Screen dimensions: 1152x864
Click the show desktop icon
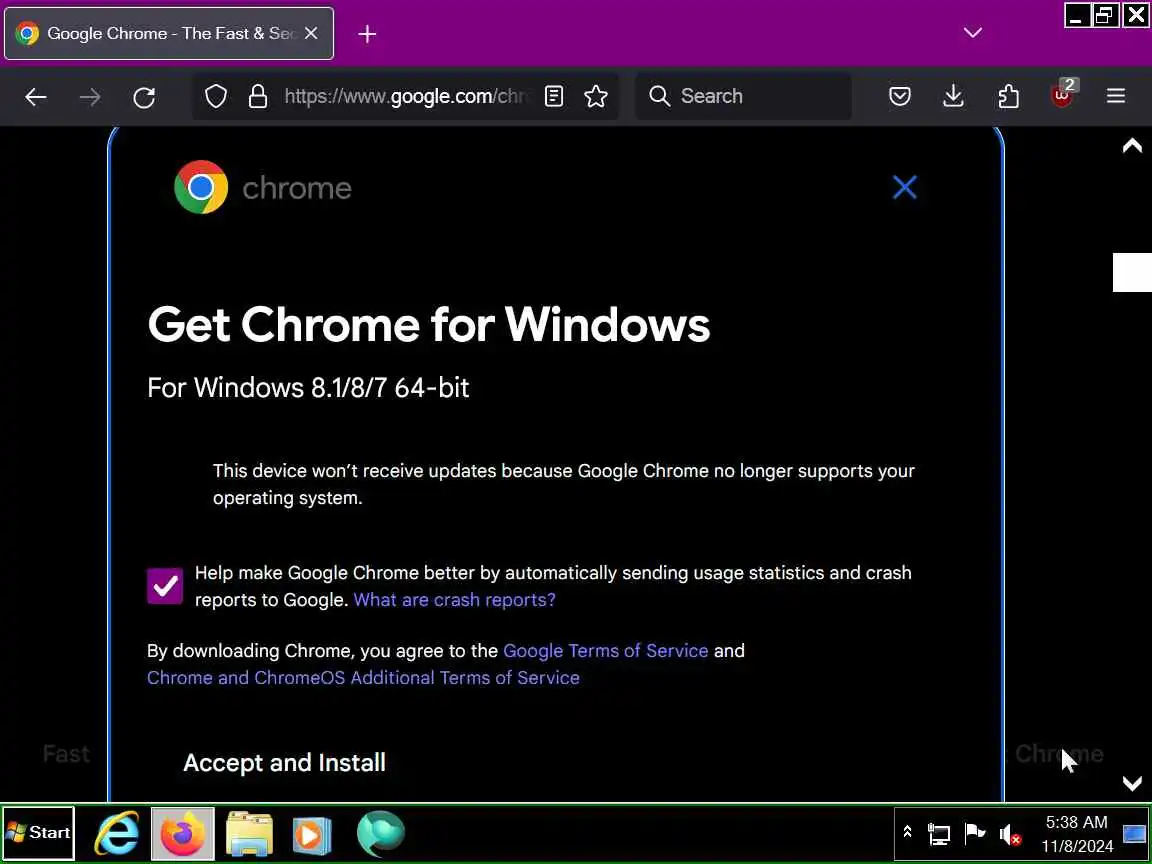point(1134,833)
